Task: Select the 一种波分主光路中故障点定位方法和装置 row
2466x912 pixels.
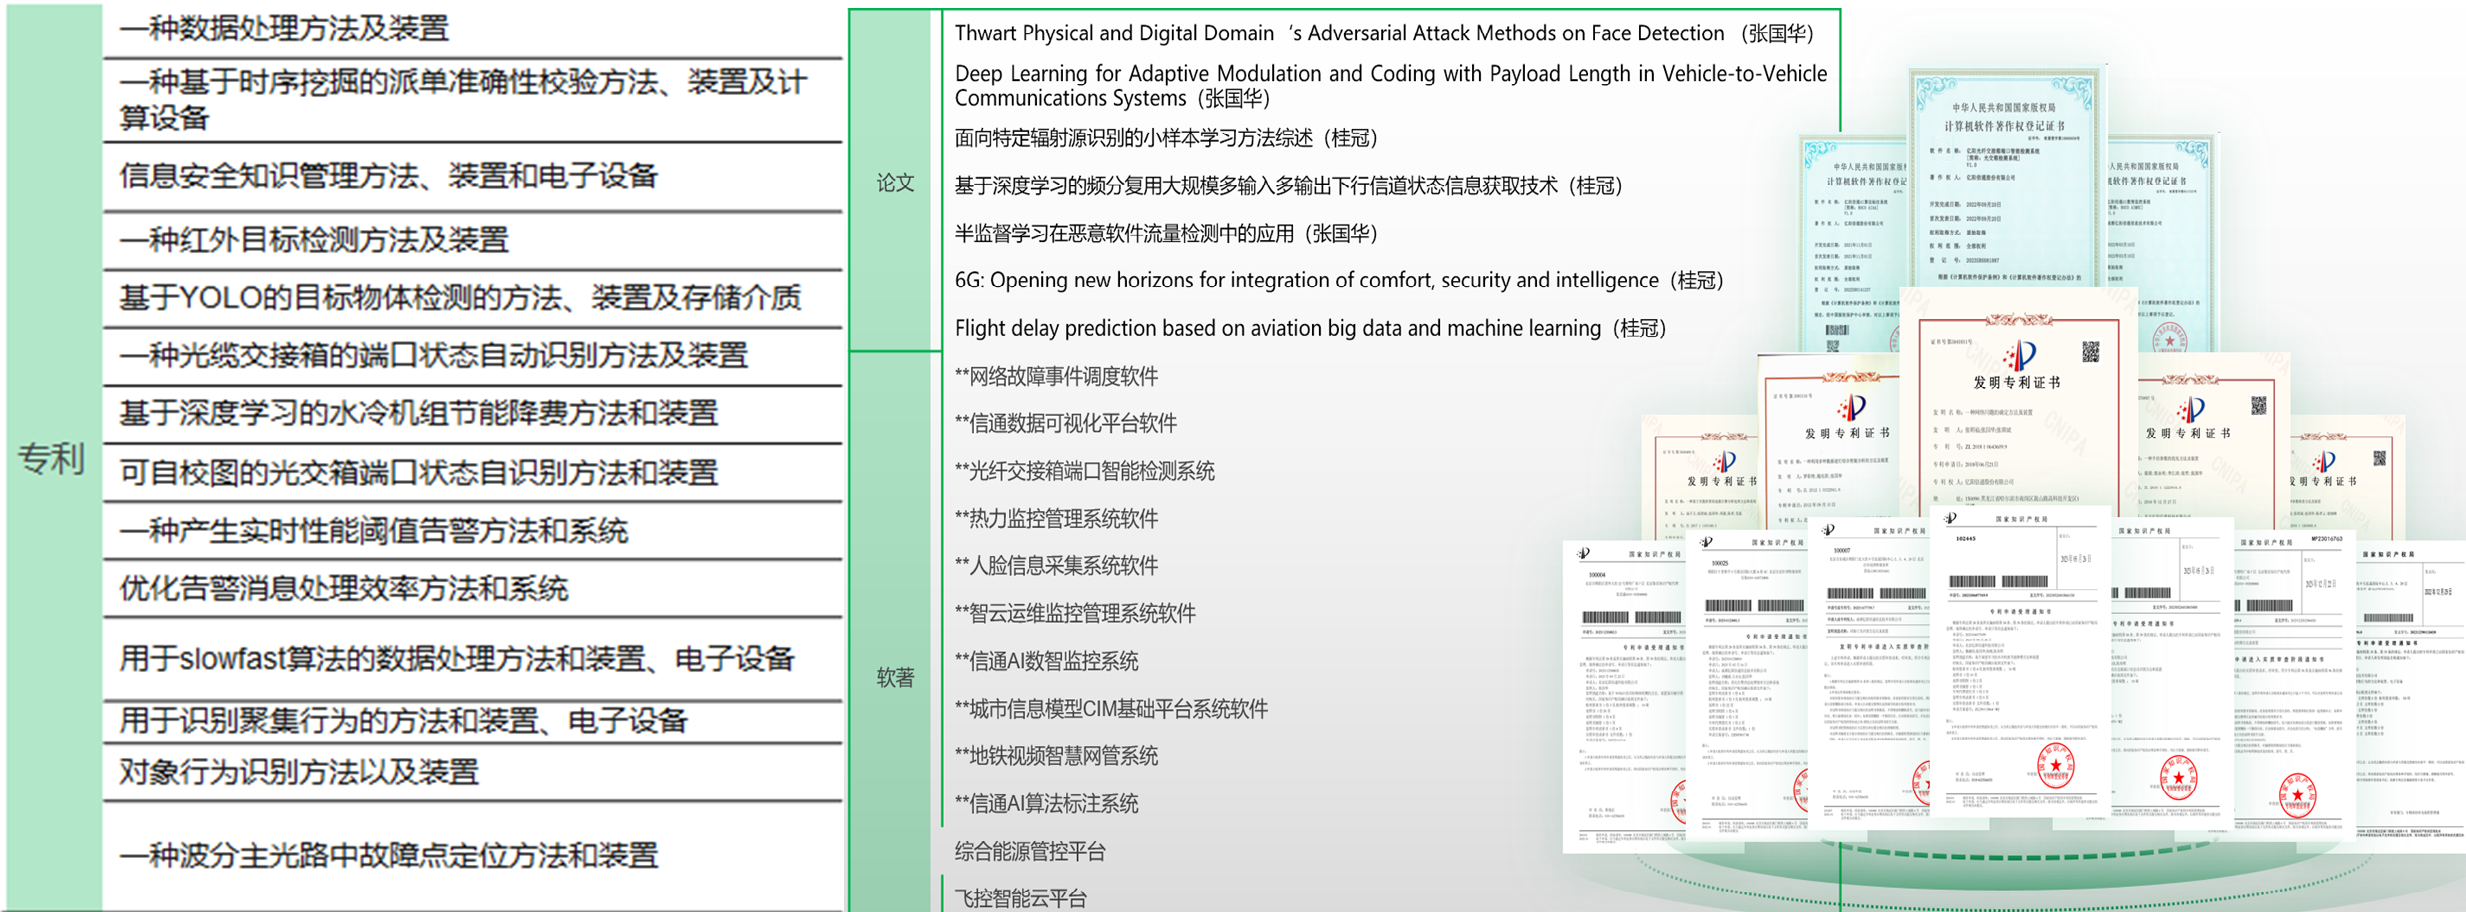Action: click(x=388, y=856)
